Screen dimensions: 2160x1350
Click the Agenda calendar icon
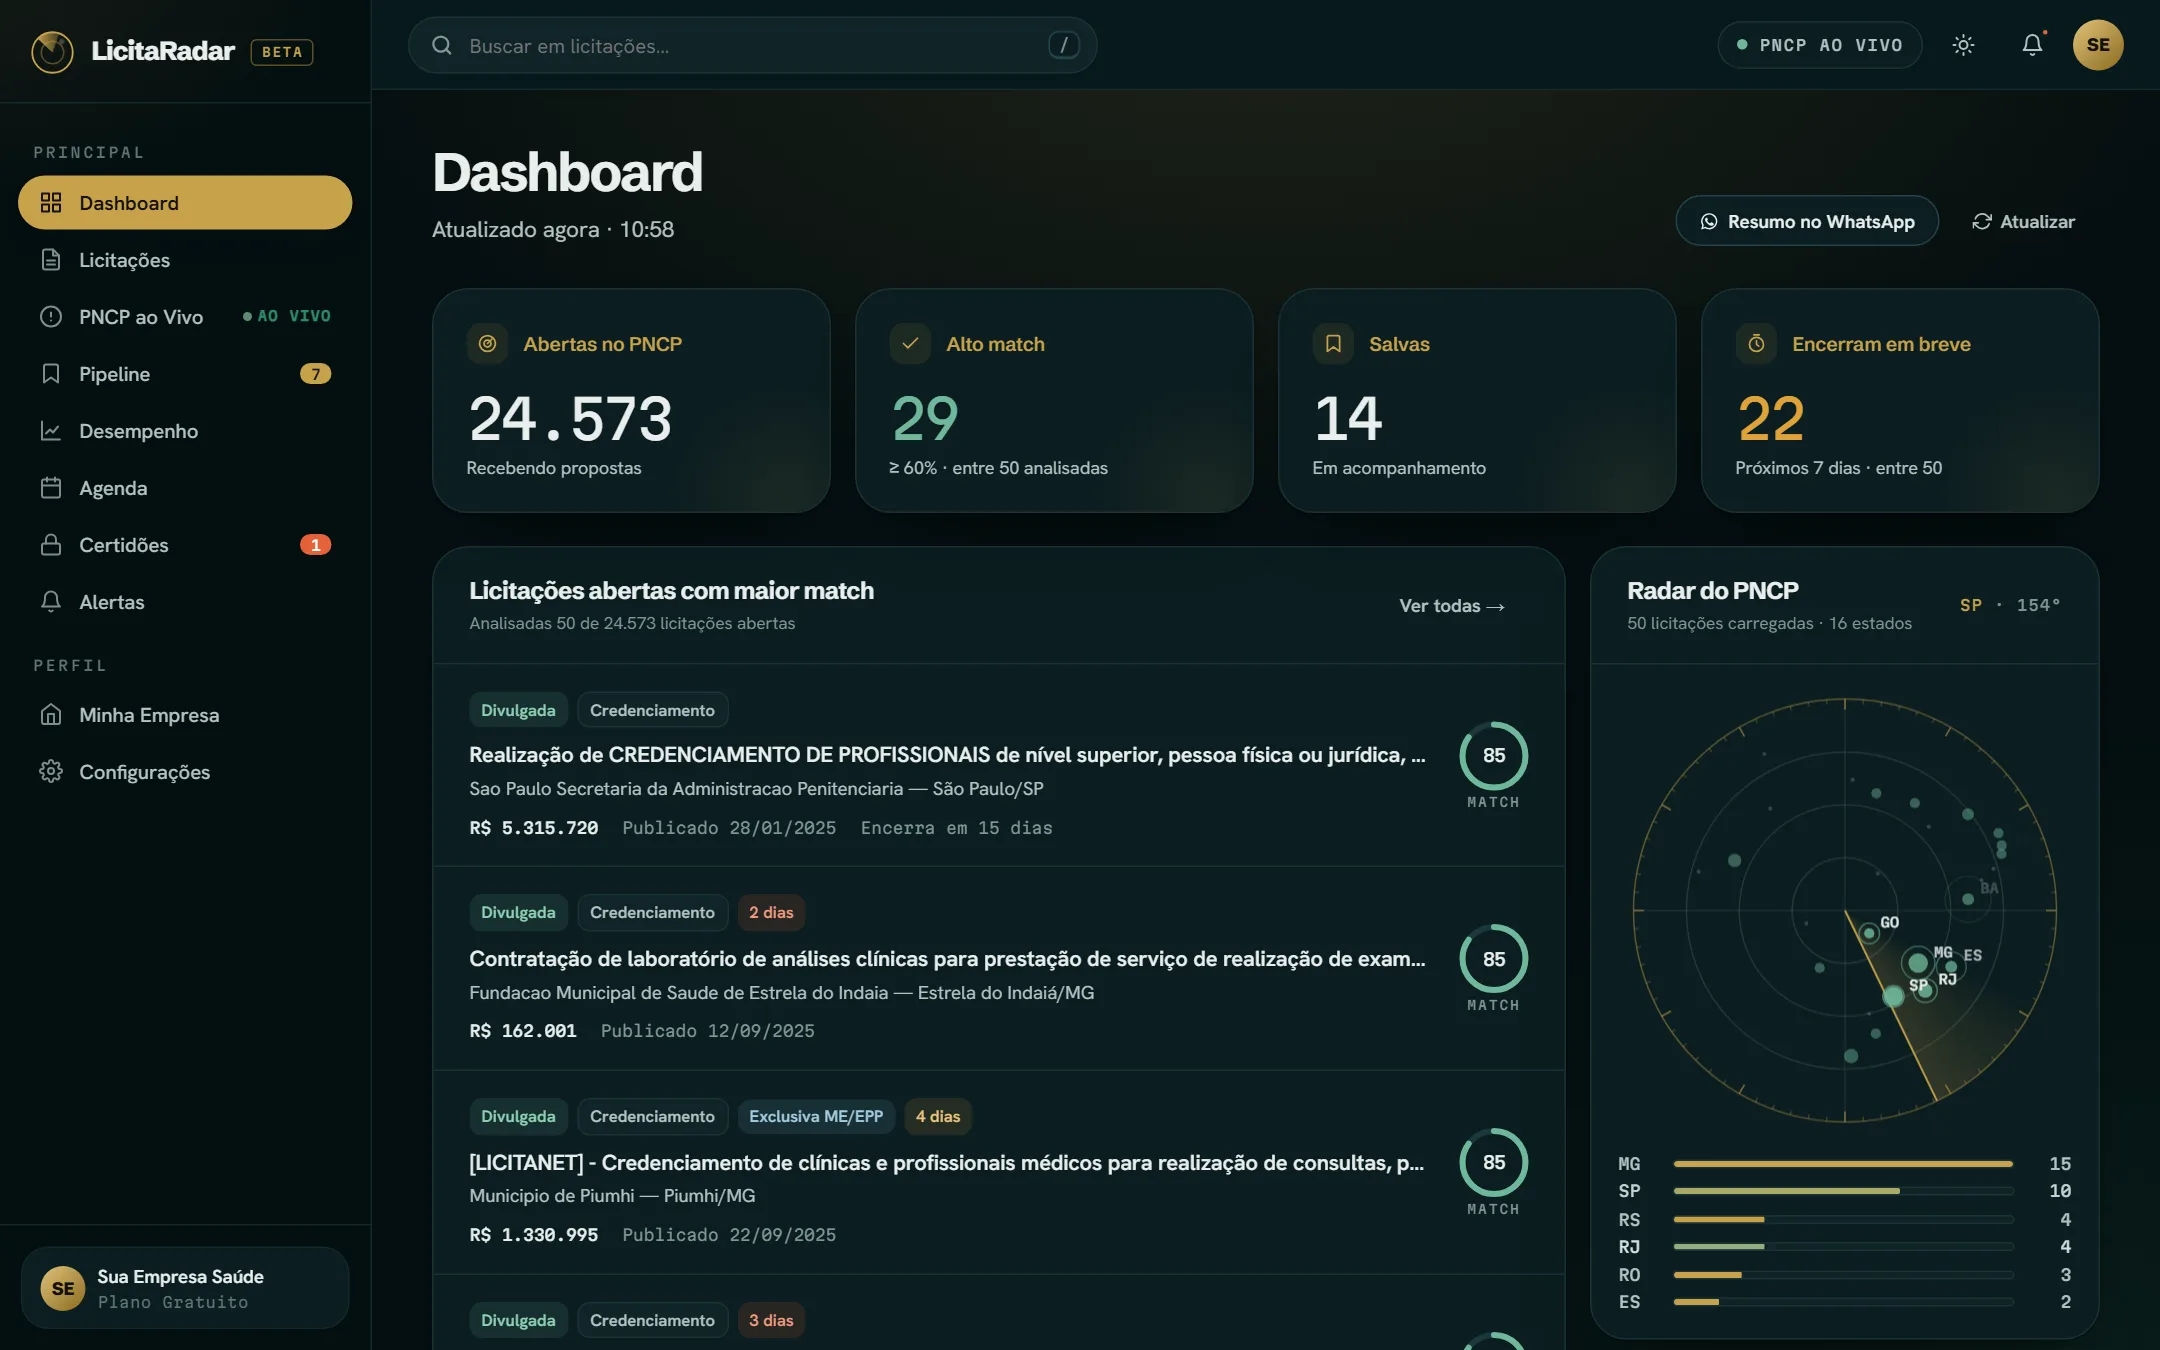click(51, 488)
